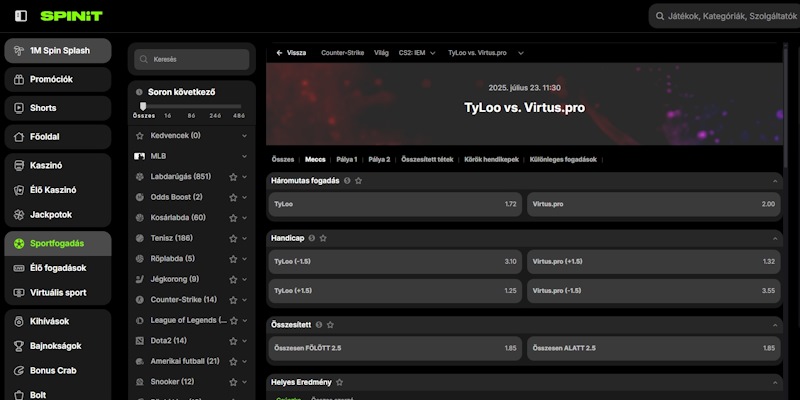This screenshot has width=800, height=400.
Task: Switch to the Pálya 2 tab
Action: [379, 159]
